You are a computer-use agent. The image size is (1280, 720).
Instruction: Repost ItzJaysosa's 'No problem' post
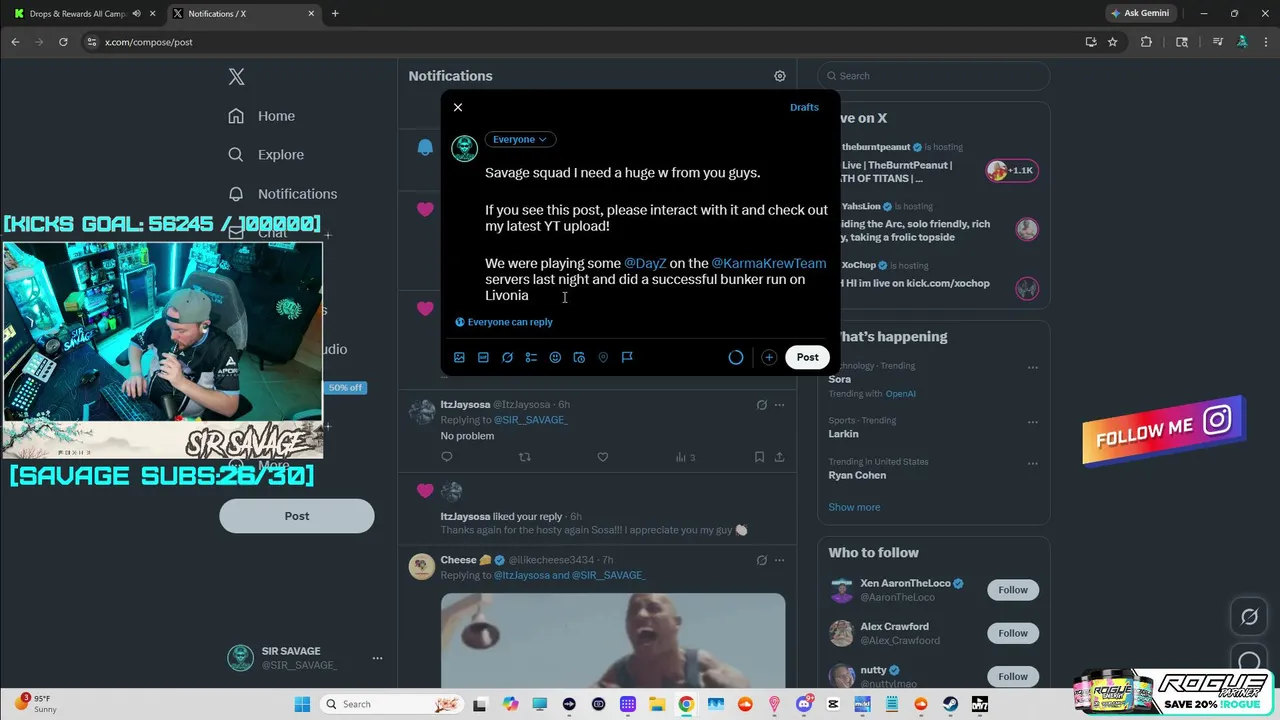525,457
